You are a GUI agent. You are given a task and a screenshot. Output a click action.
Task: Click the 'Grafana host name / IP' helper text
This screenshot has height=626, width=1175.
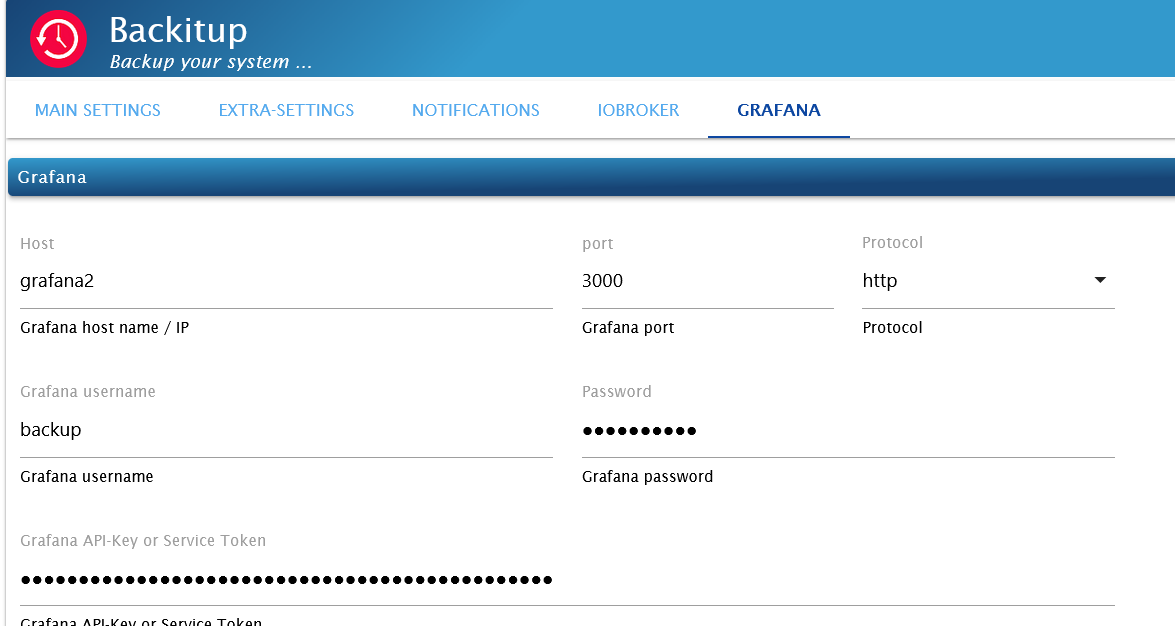[x=104, y=328]
